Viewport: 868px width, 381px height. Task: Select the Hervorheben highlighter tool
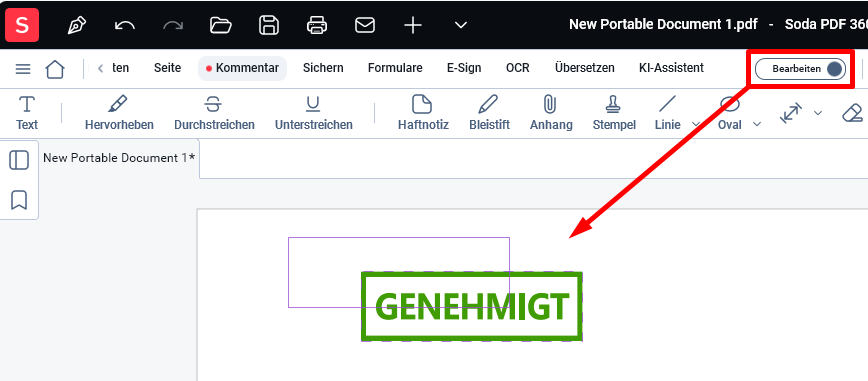coord(119,113)
